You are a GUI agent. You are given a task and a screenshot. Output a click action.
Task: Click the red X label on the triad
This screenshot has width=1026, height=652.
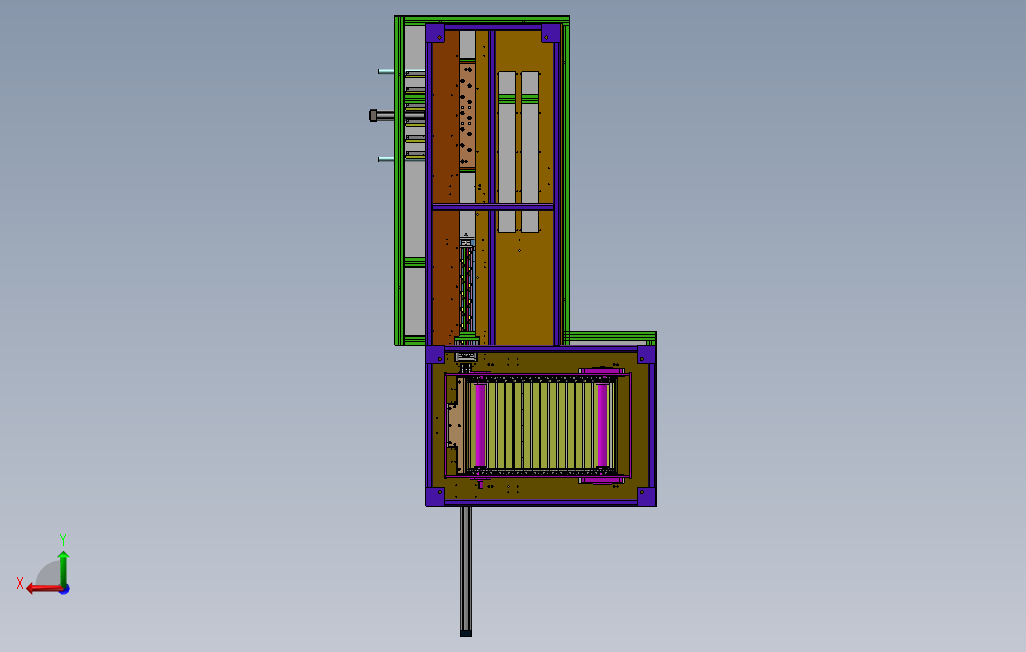click(20, 583)
